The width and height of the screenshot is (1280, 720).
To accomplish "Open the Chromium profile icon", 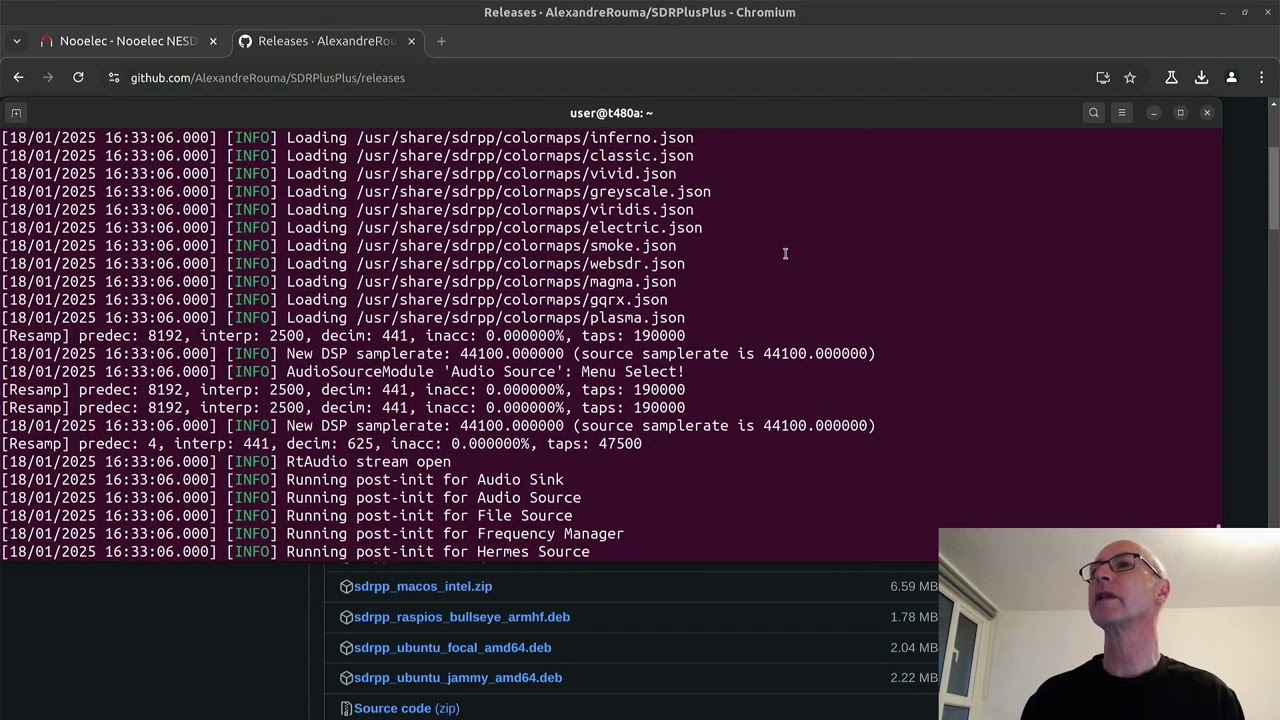I will click(1232, 77).
